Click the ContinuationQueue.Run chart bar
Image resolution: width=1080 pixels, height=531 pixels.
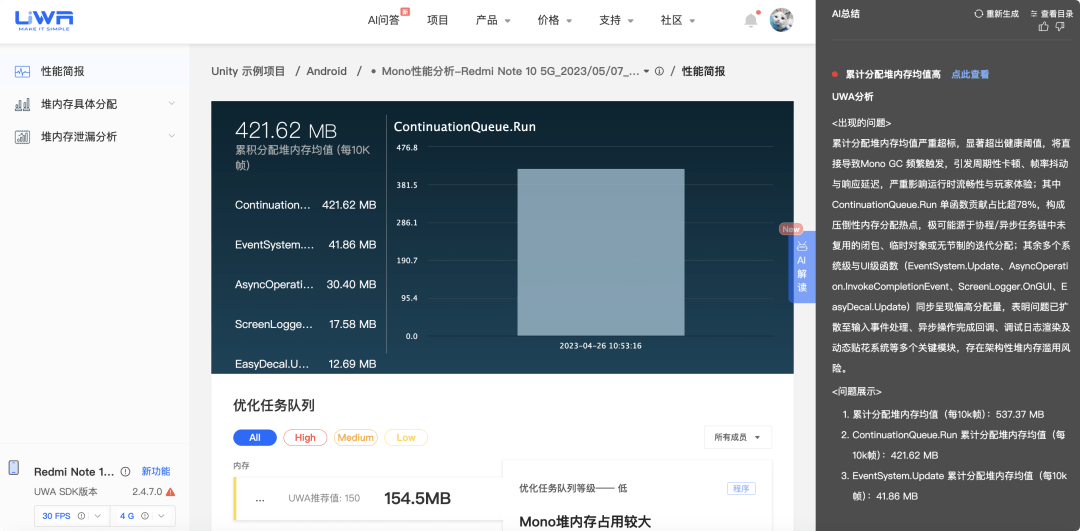coord(600,252)
